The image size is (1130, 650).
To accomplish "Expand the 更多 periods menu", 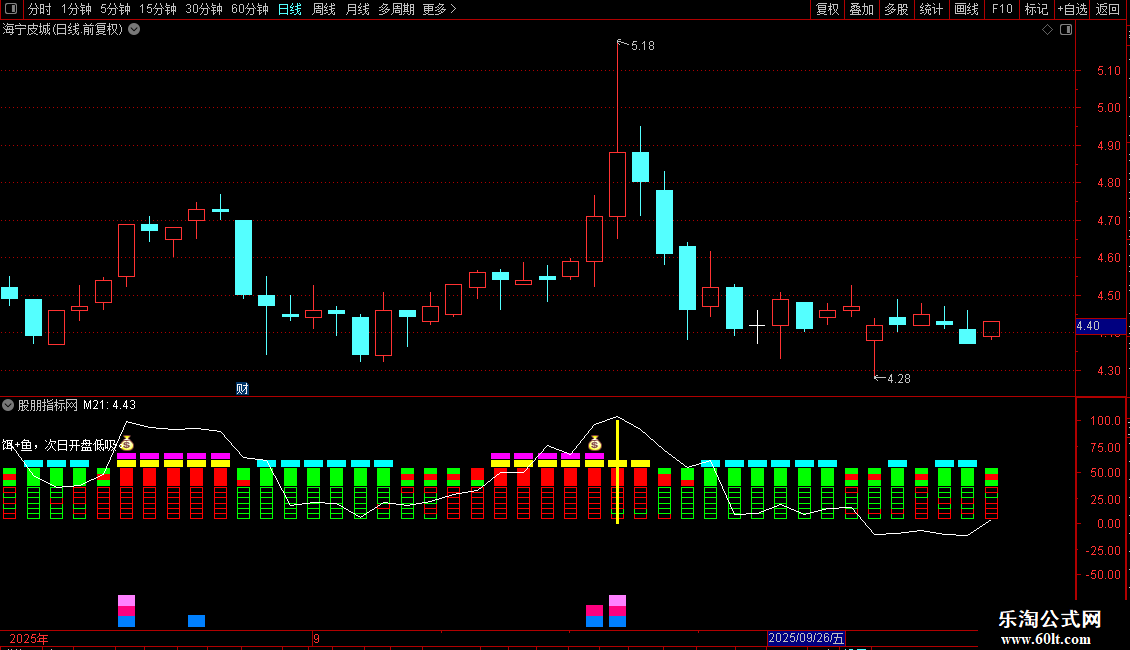I will pyautogui.click(x=439, y=9).
